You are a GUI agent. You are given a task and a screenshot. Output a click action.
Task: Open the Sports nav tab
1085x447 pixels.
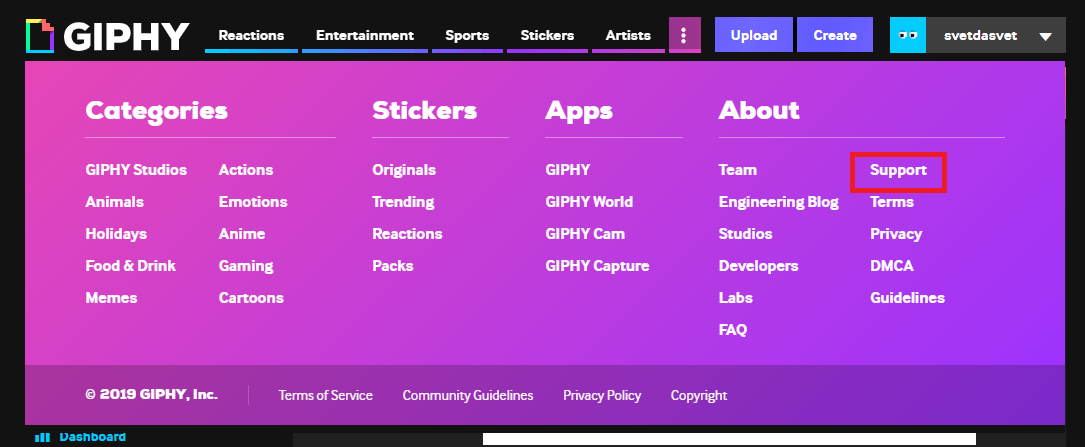[467, 35]
